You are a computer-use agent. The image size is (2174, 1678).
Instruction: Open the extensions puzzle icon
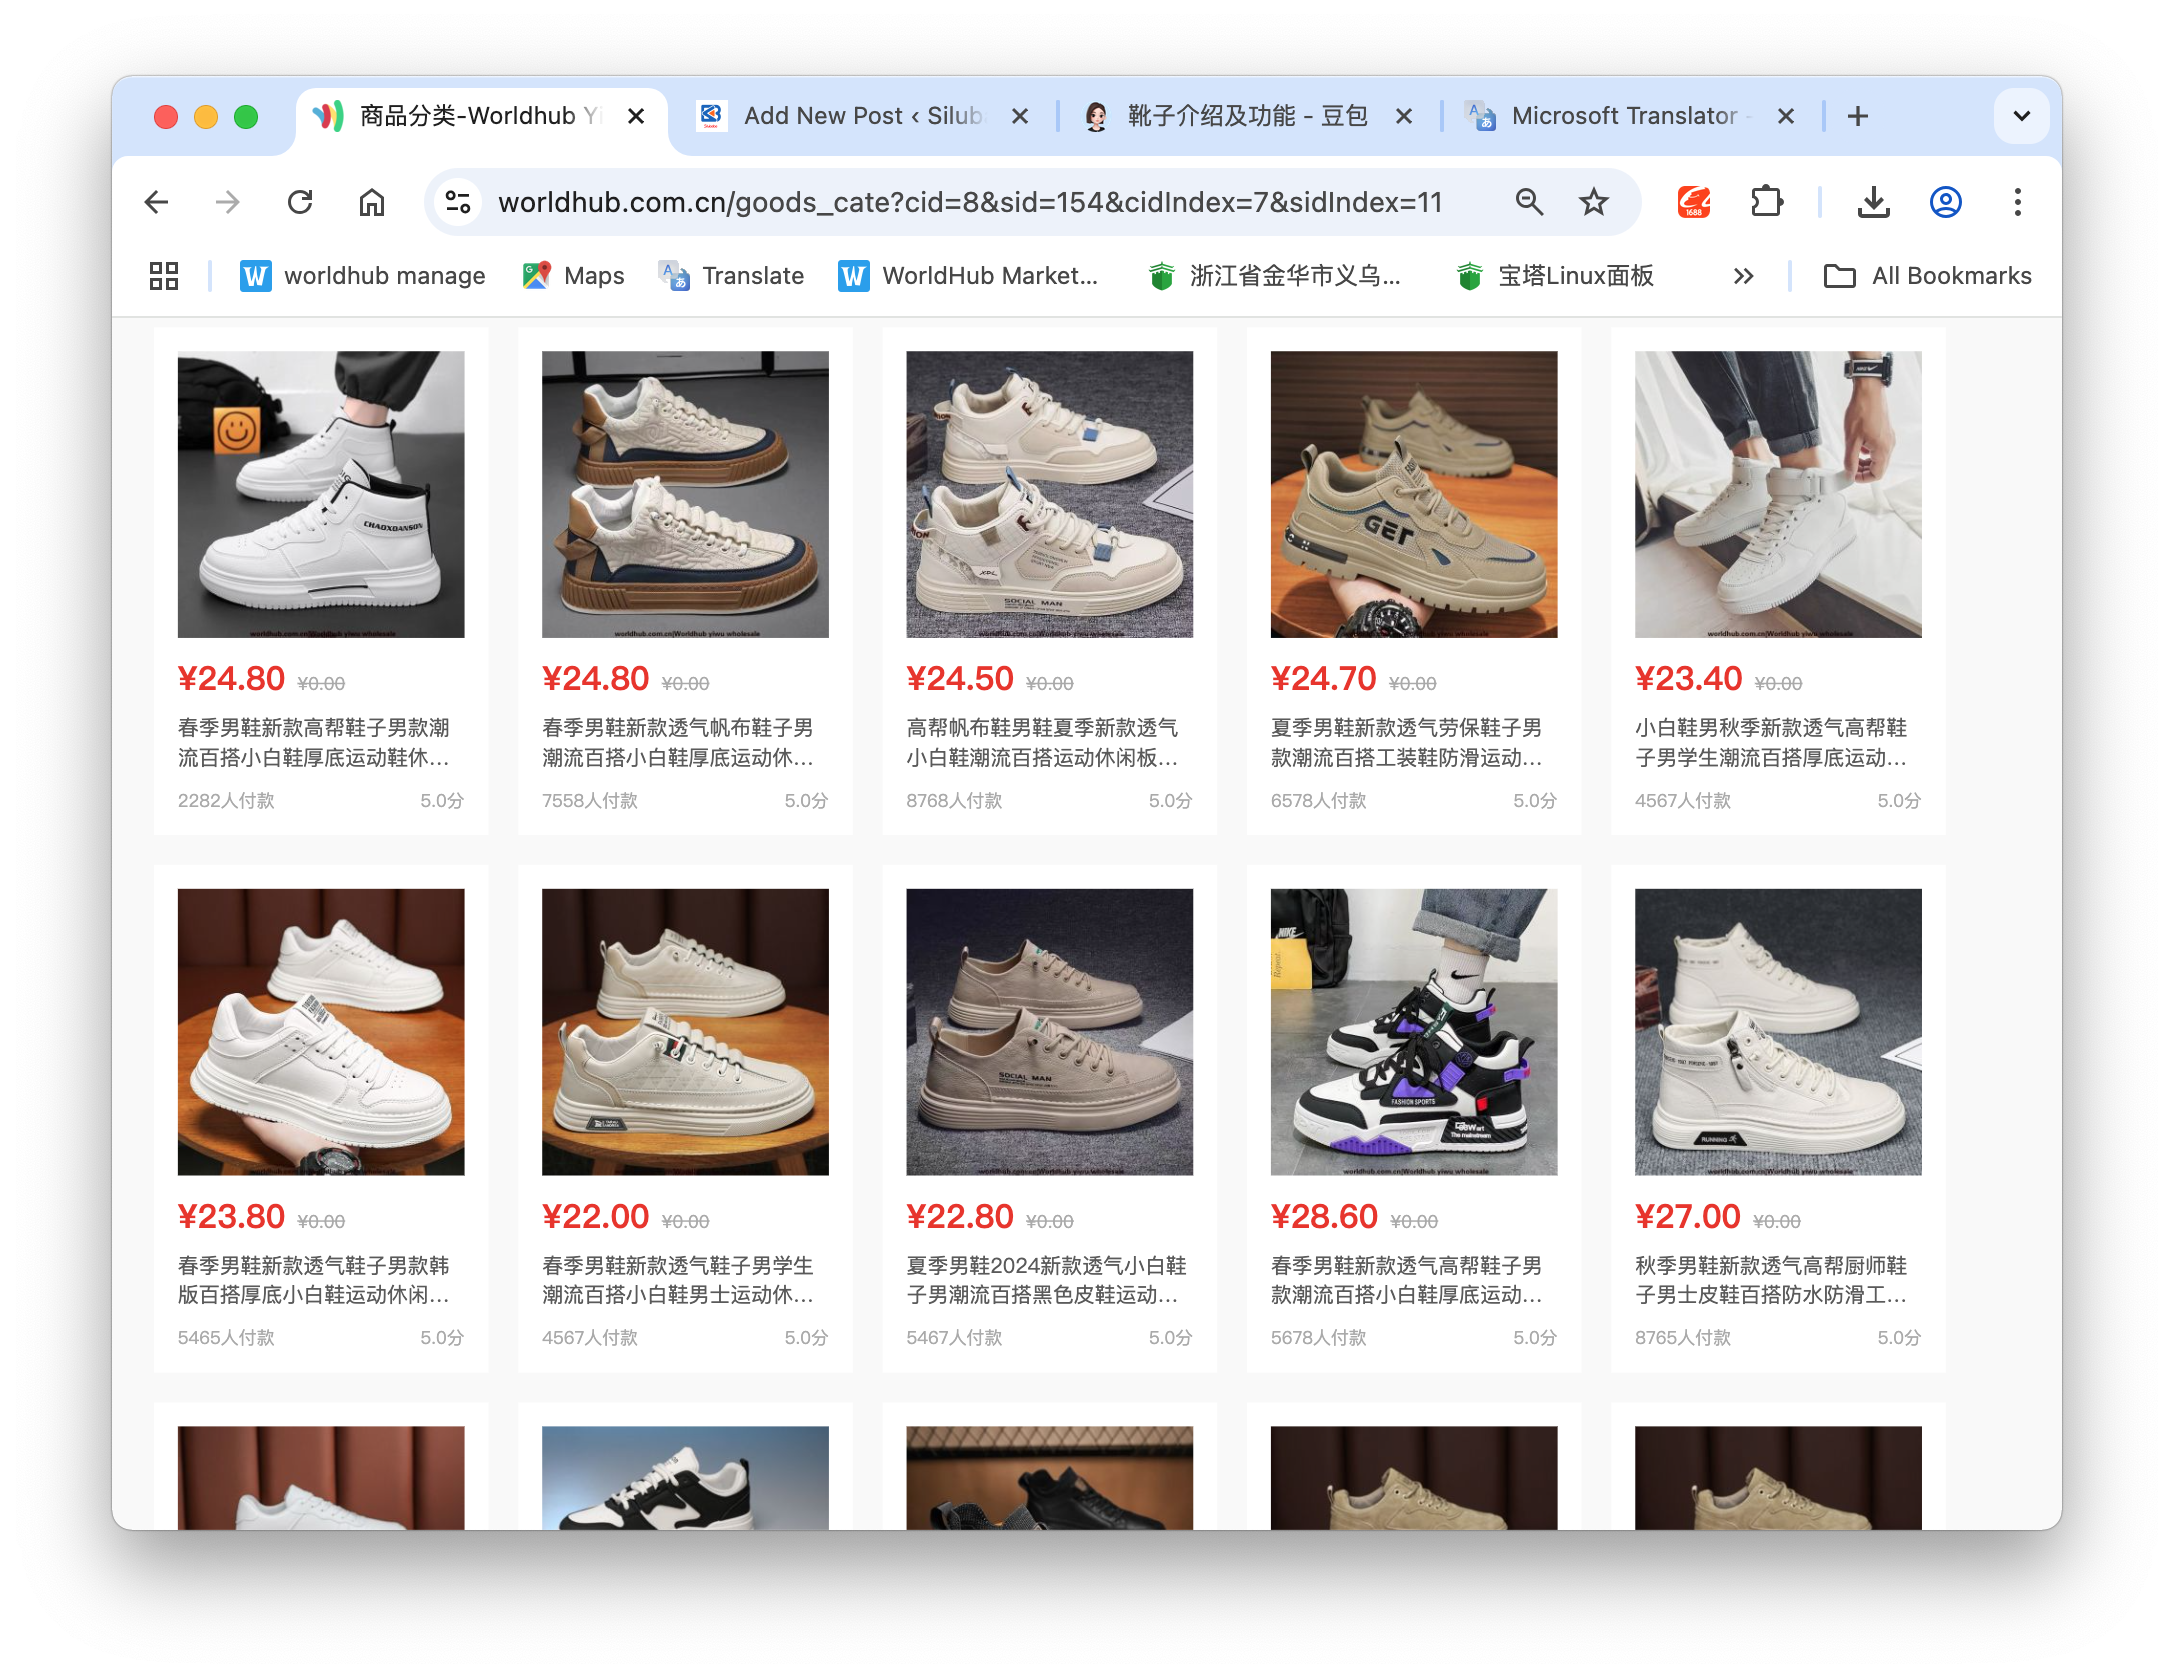pyautogui.click(x=1767, y=203)
